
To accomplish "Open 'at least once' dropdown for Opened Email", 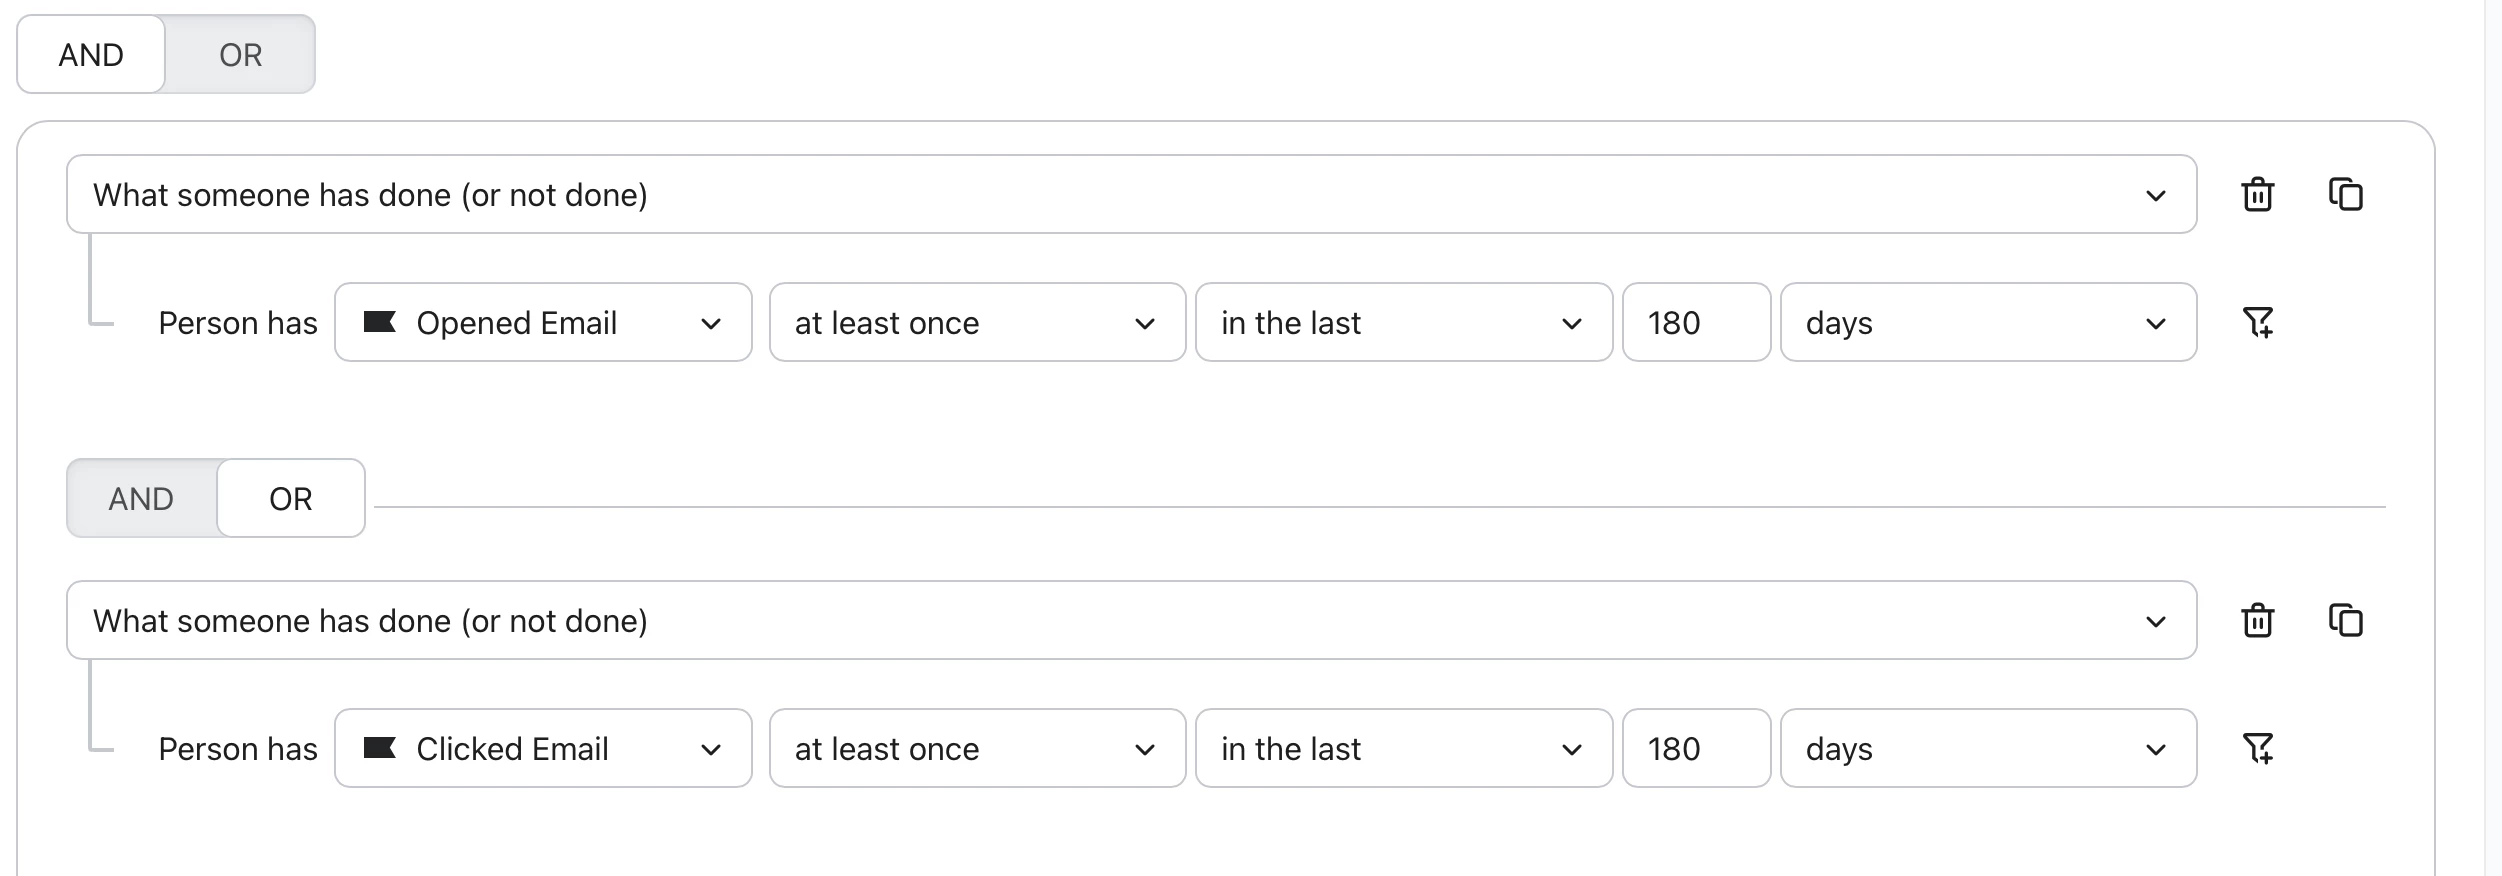I will pyautogui.click(x=976, y=323).
